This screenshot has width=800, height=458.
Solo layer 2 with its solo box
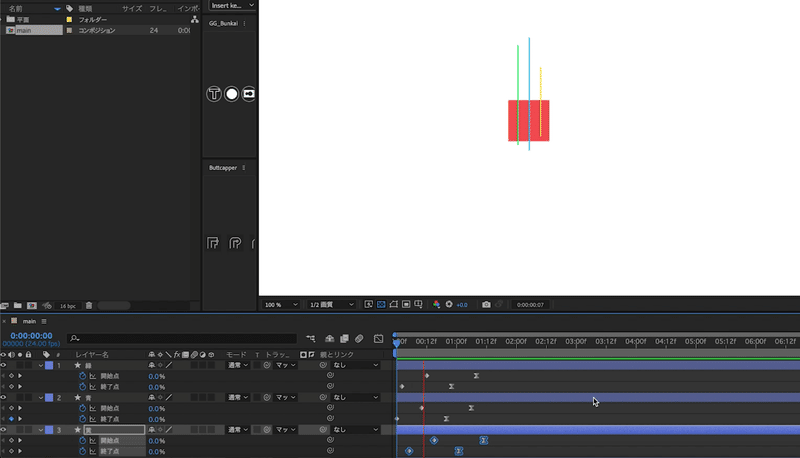coord(20,397)
